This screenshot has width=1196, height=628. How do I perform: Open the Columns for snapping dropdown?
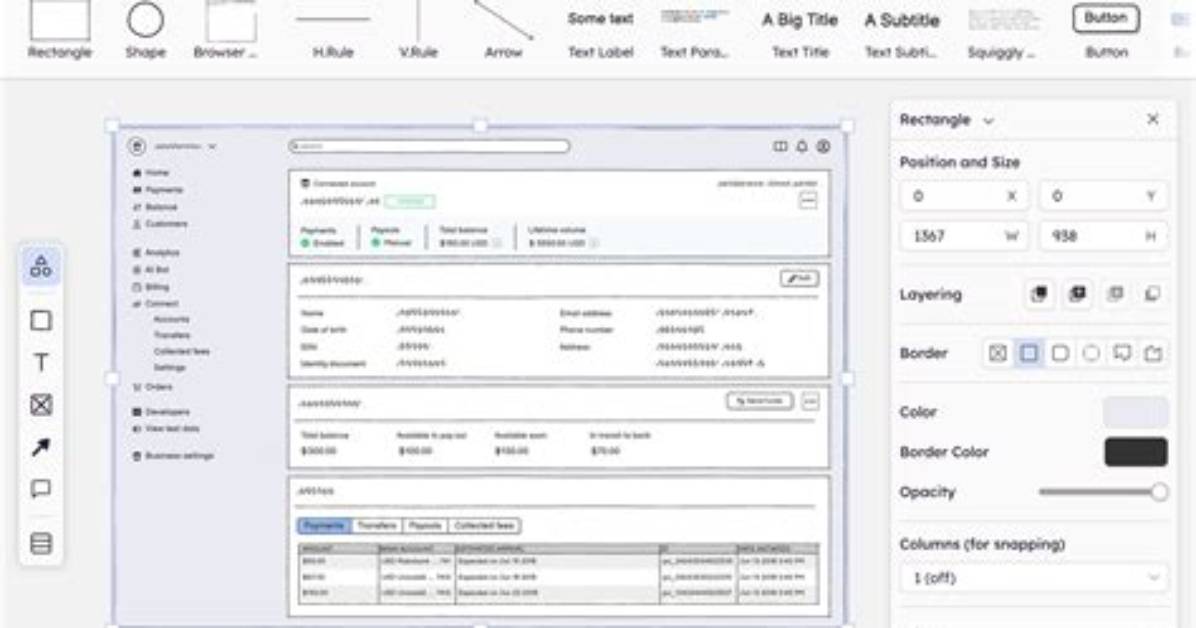1034,578
